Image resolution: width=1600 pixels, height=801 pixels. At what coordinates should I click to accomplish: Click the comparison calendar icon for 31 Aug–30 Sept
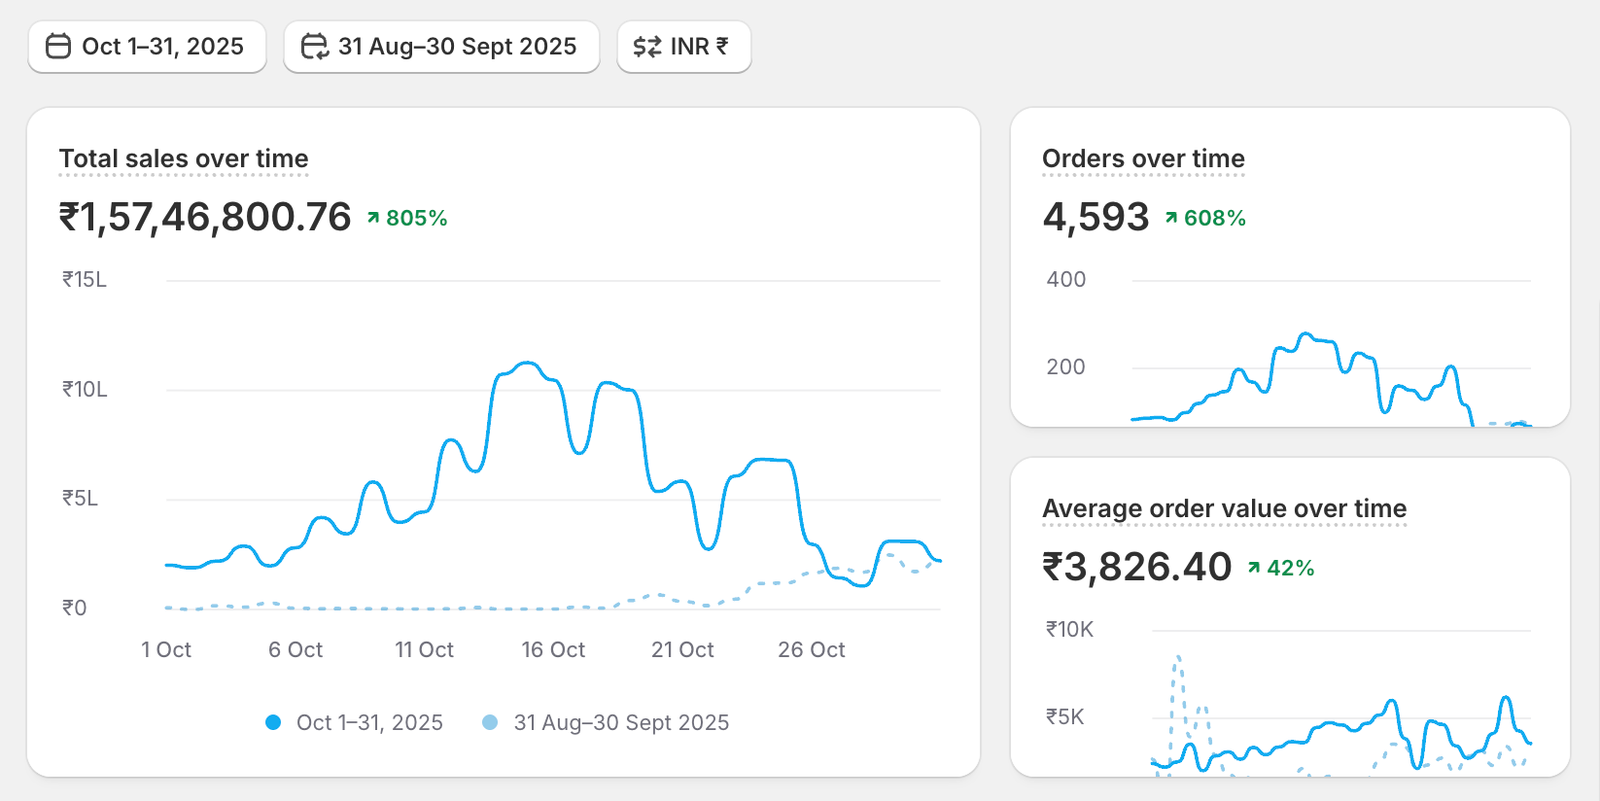[315, 47]
